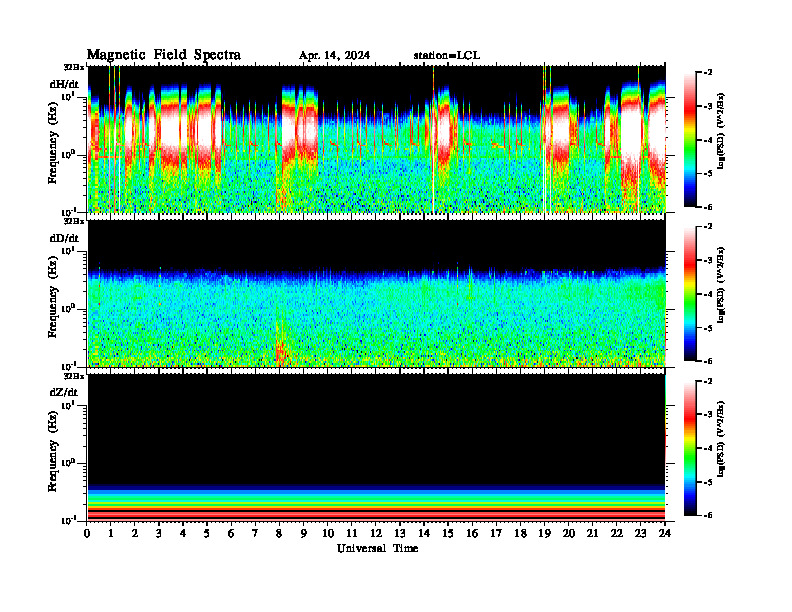Click the color bar beside the dD/dt panel
This screenshot has width=792, height=612.
(690, 293)
